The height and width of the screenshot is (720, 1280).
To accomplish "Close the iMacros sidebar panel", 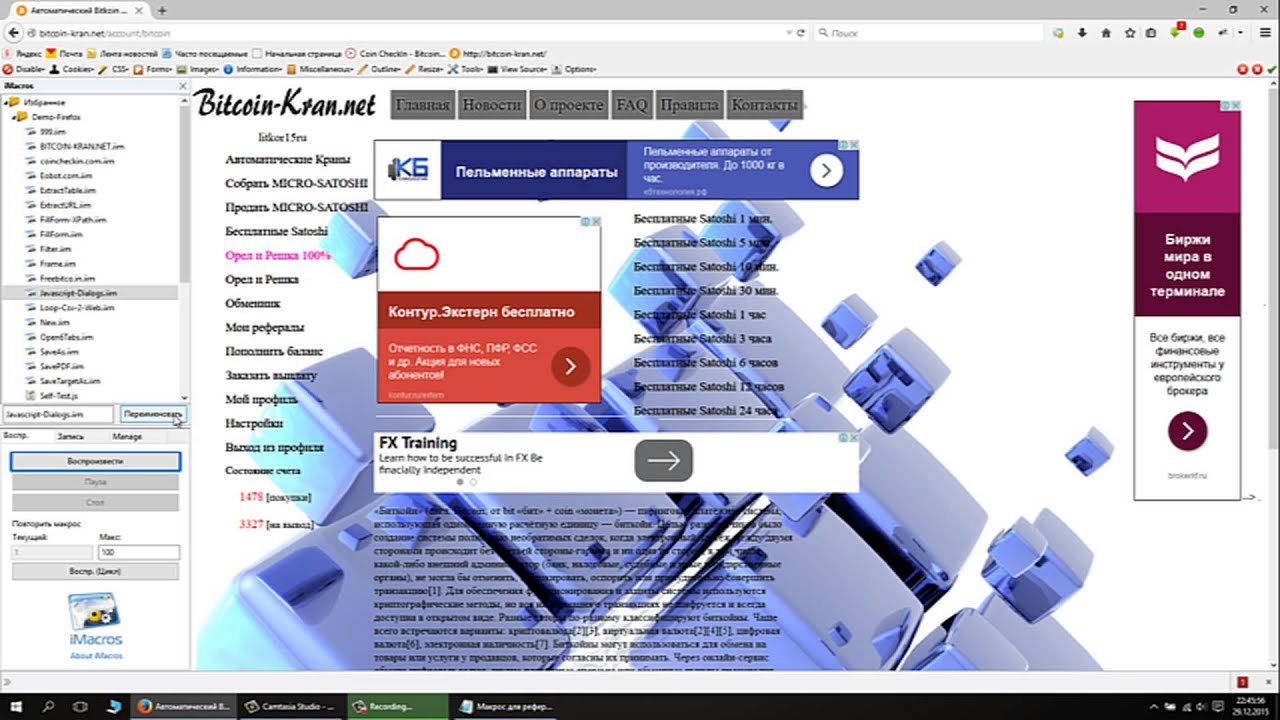I will (x=182, y=86).
